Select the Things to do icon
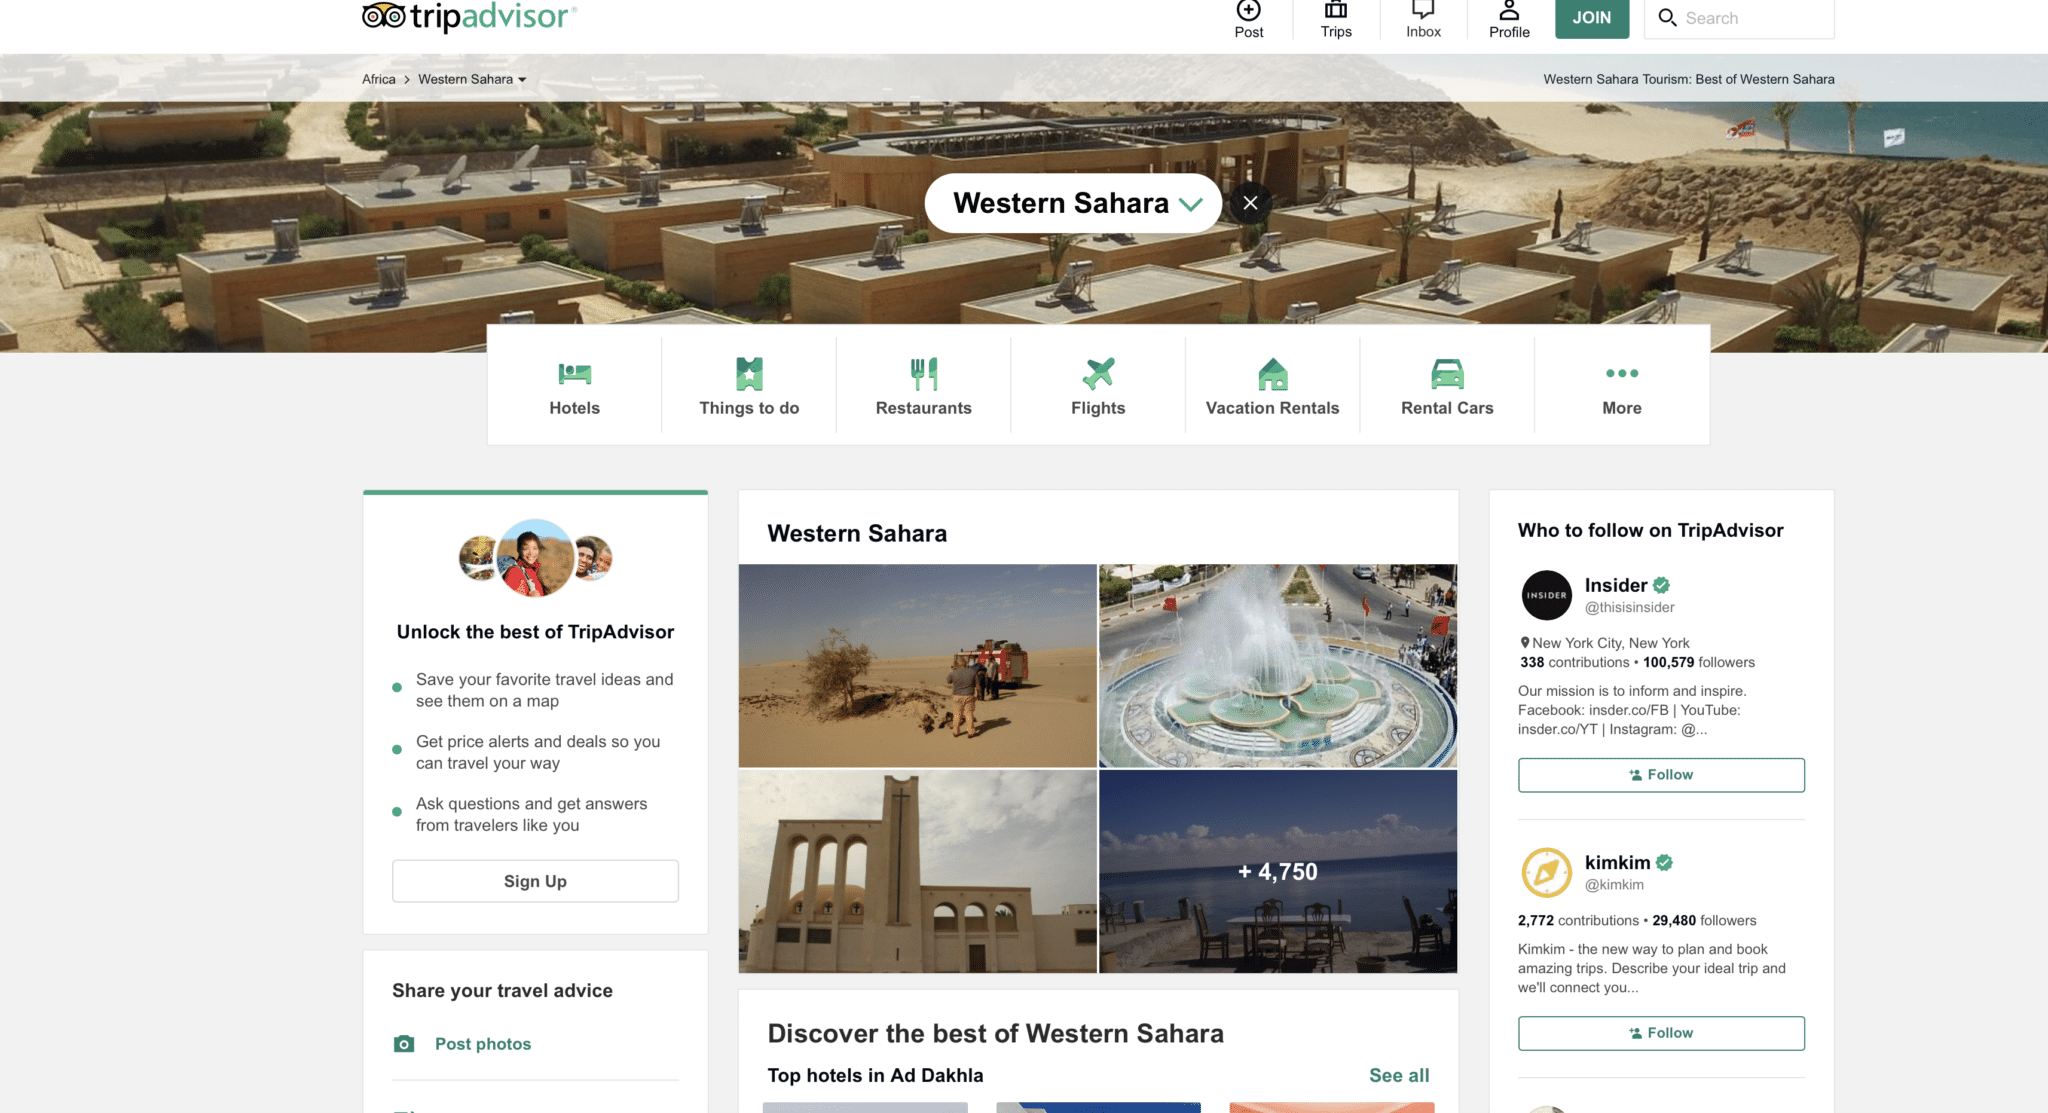 749,373
